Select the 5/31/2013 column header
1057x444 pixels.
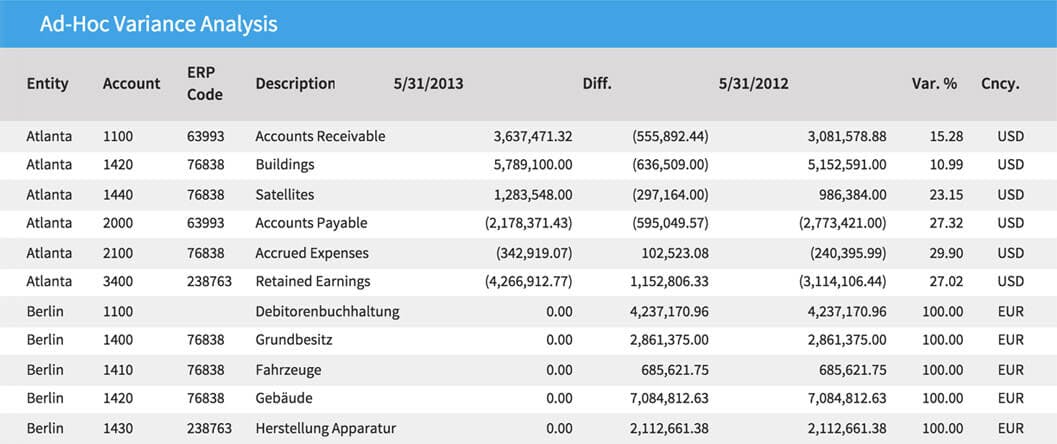[x=428, y=84]
